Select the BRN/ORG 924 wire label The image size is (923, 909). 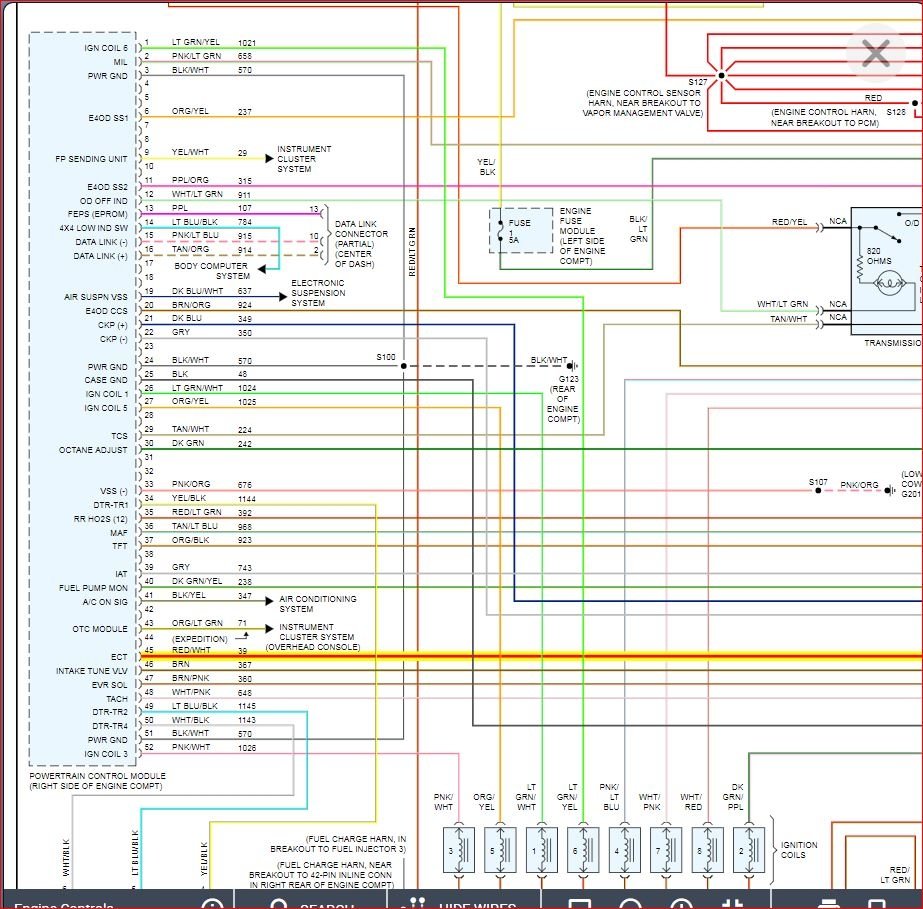tap(211, 305)
